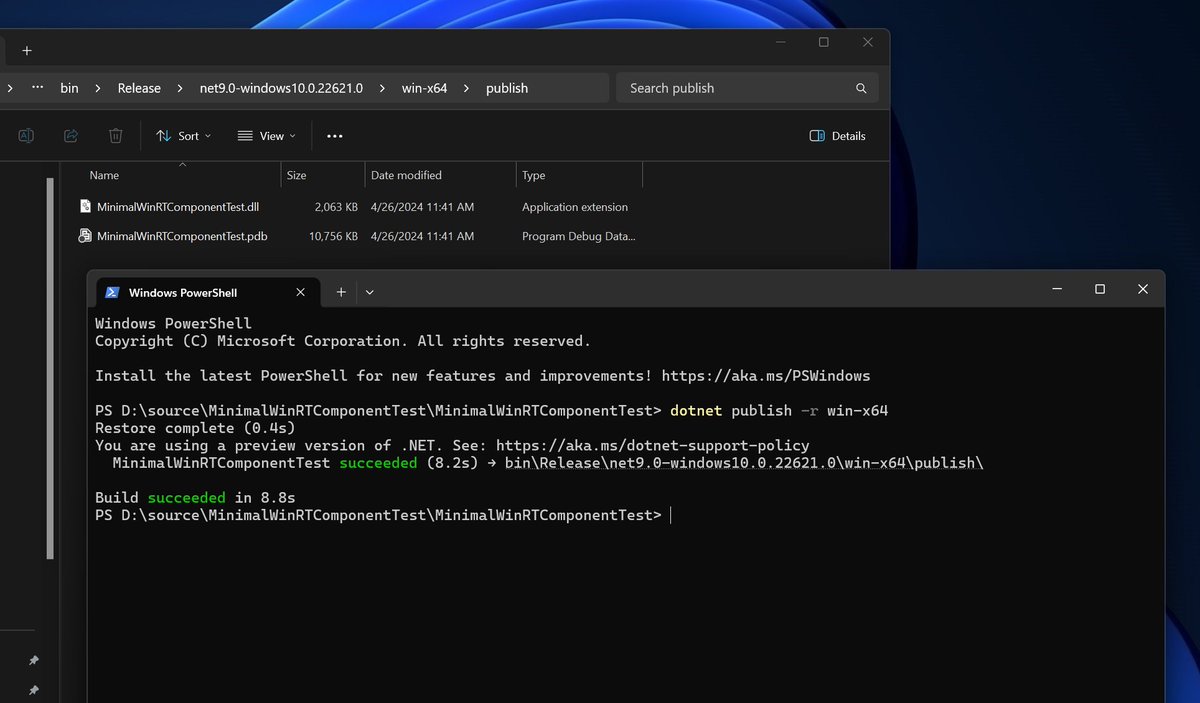
Task: Click the 'dotnet' command text in terminal
Action: pyautogui.click(x=696, y=411)
